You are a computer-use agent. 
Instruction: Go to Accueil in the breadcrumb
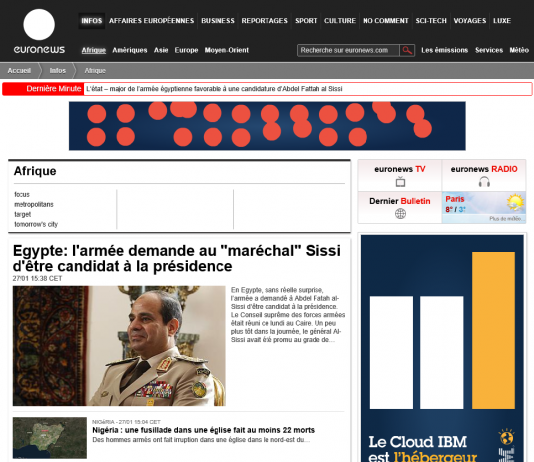tap(19, 70)
